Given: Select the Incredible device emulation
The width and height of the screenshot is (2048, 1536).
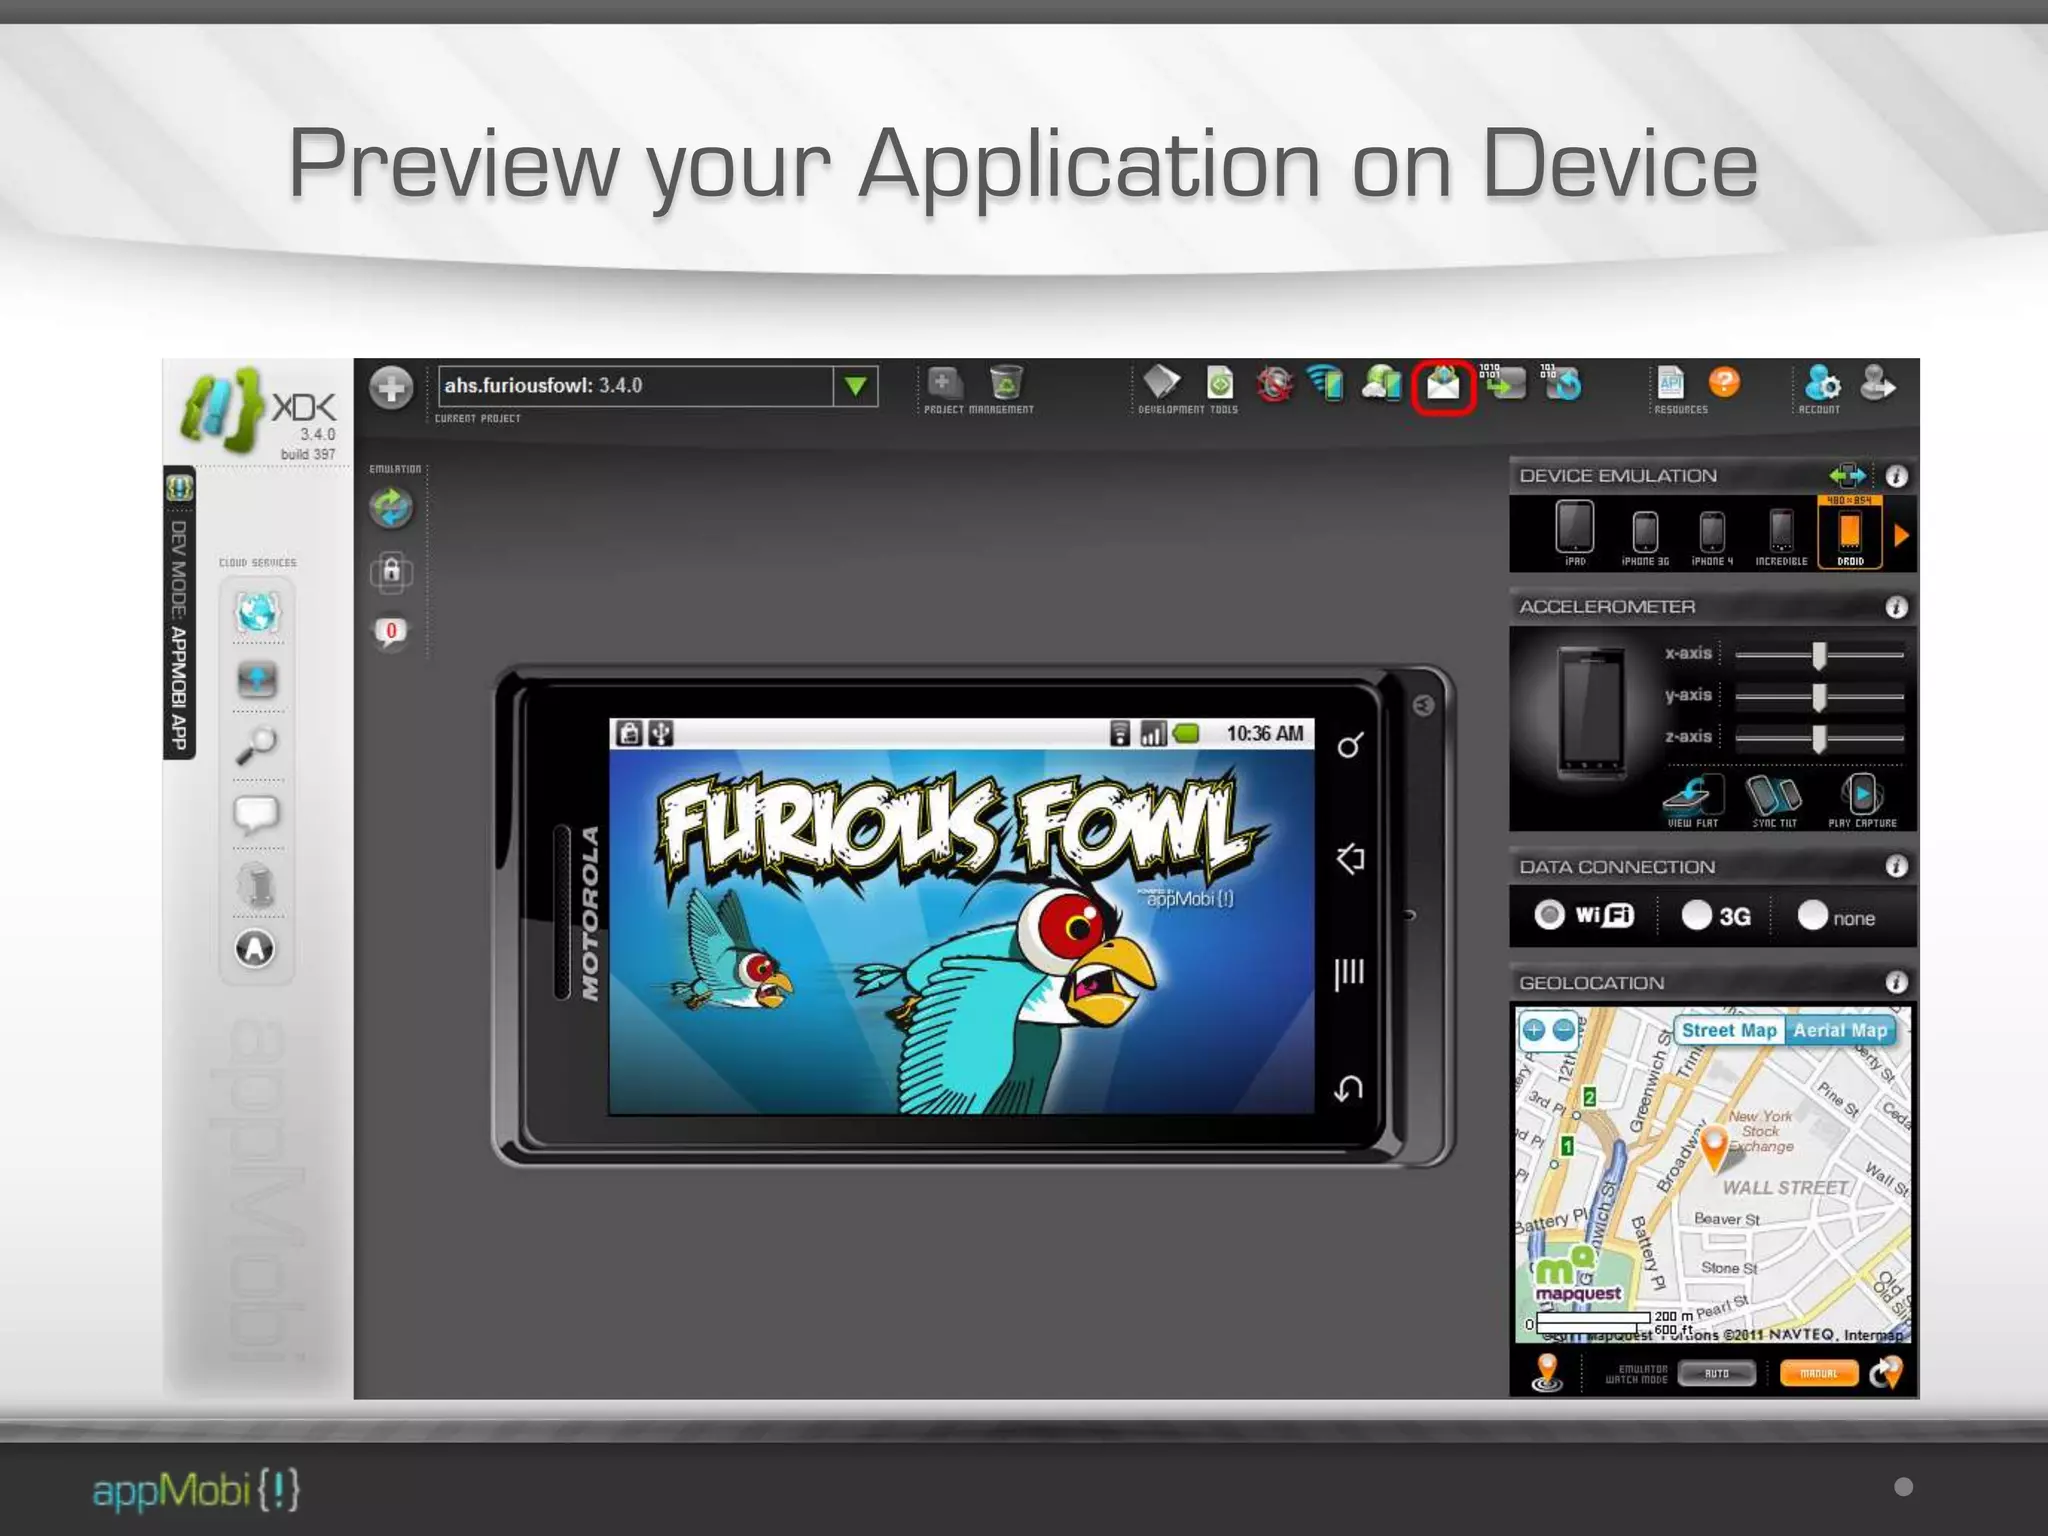Looking at the screenshot, I should point(1781,537).
